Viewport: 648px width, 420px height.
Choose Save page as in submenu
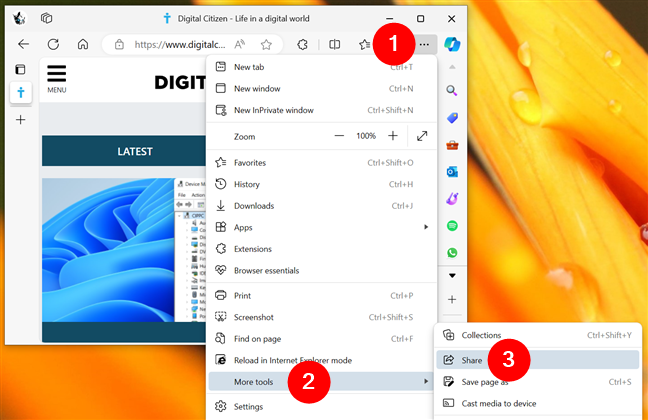[538, 382]
